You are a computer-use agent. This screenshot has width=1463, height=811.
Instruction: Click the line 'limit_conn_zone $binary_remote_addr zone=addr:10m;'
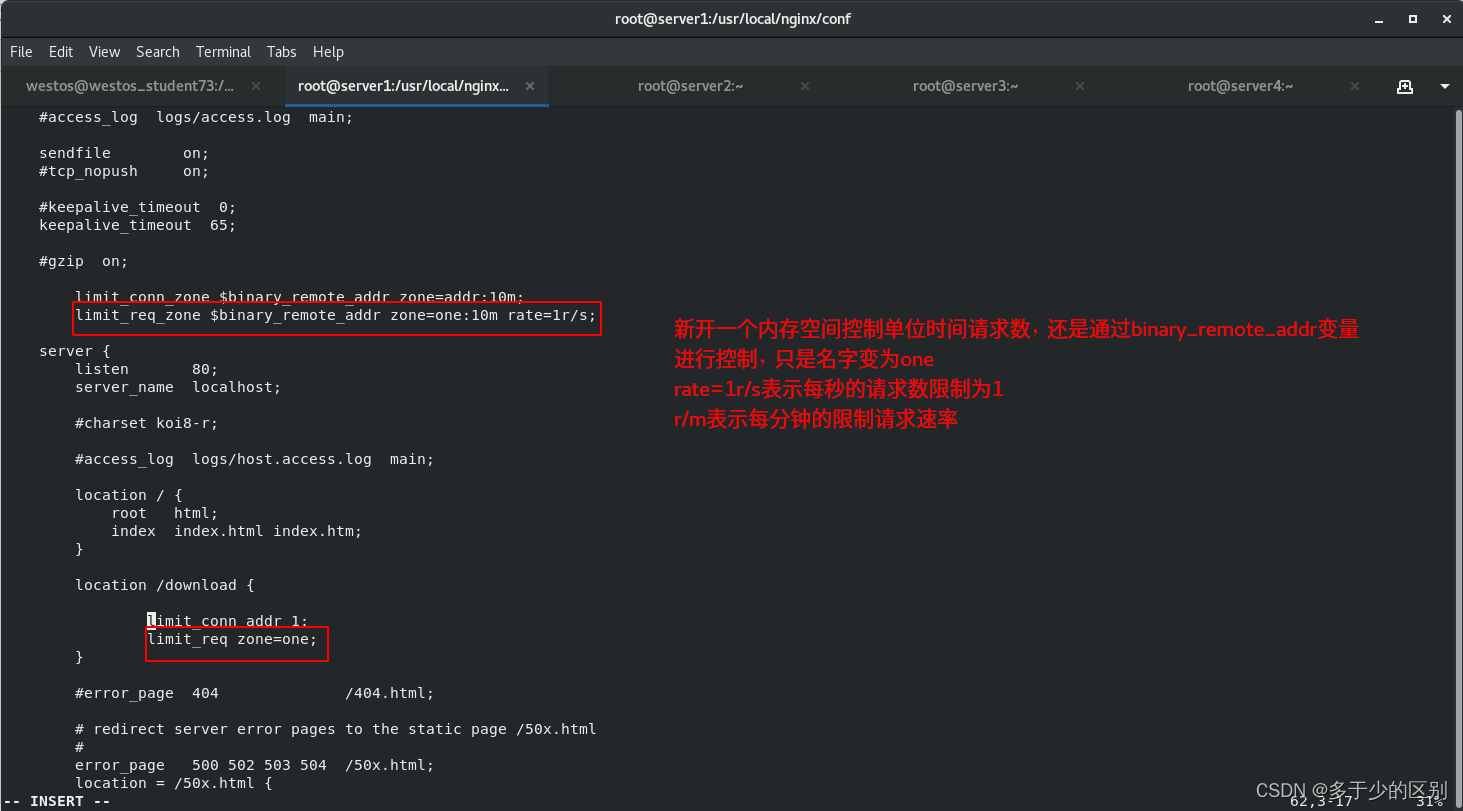(300, 297)
